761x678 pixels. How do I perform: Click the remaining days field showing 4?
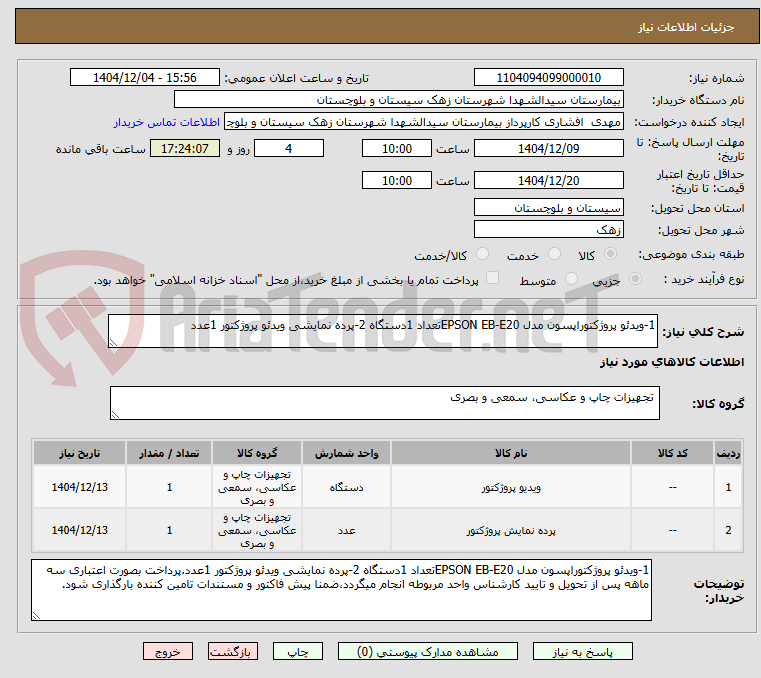tap(289, 149)
